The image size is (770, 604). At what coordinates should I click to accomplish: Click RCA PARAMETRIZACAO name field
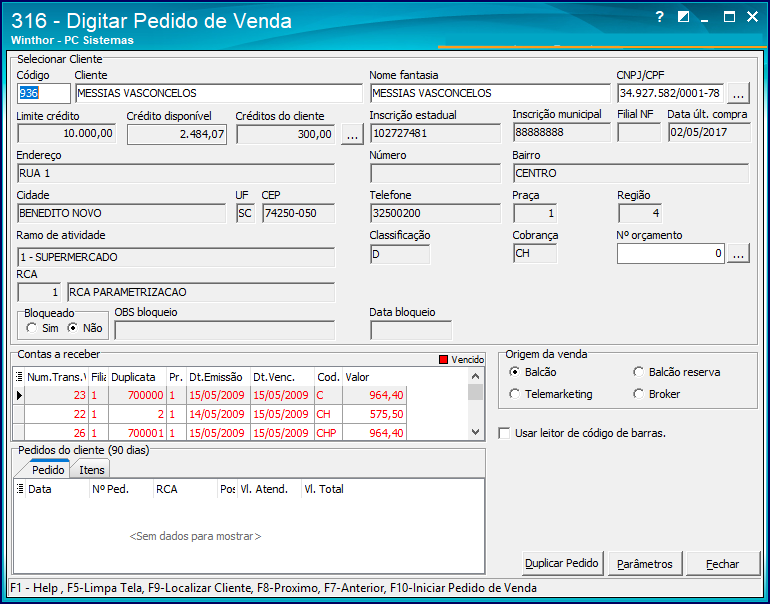pos(201,293)
